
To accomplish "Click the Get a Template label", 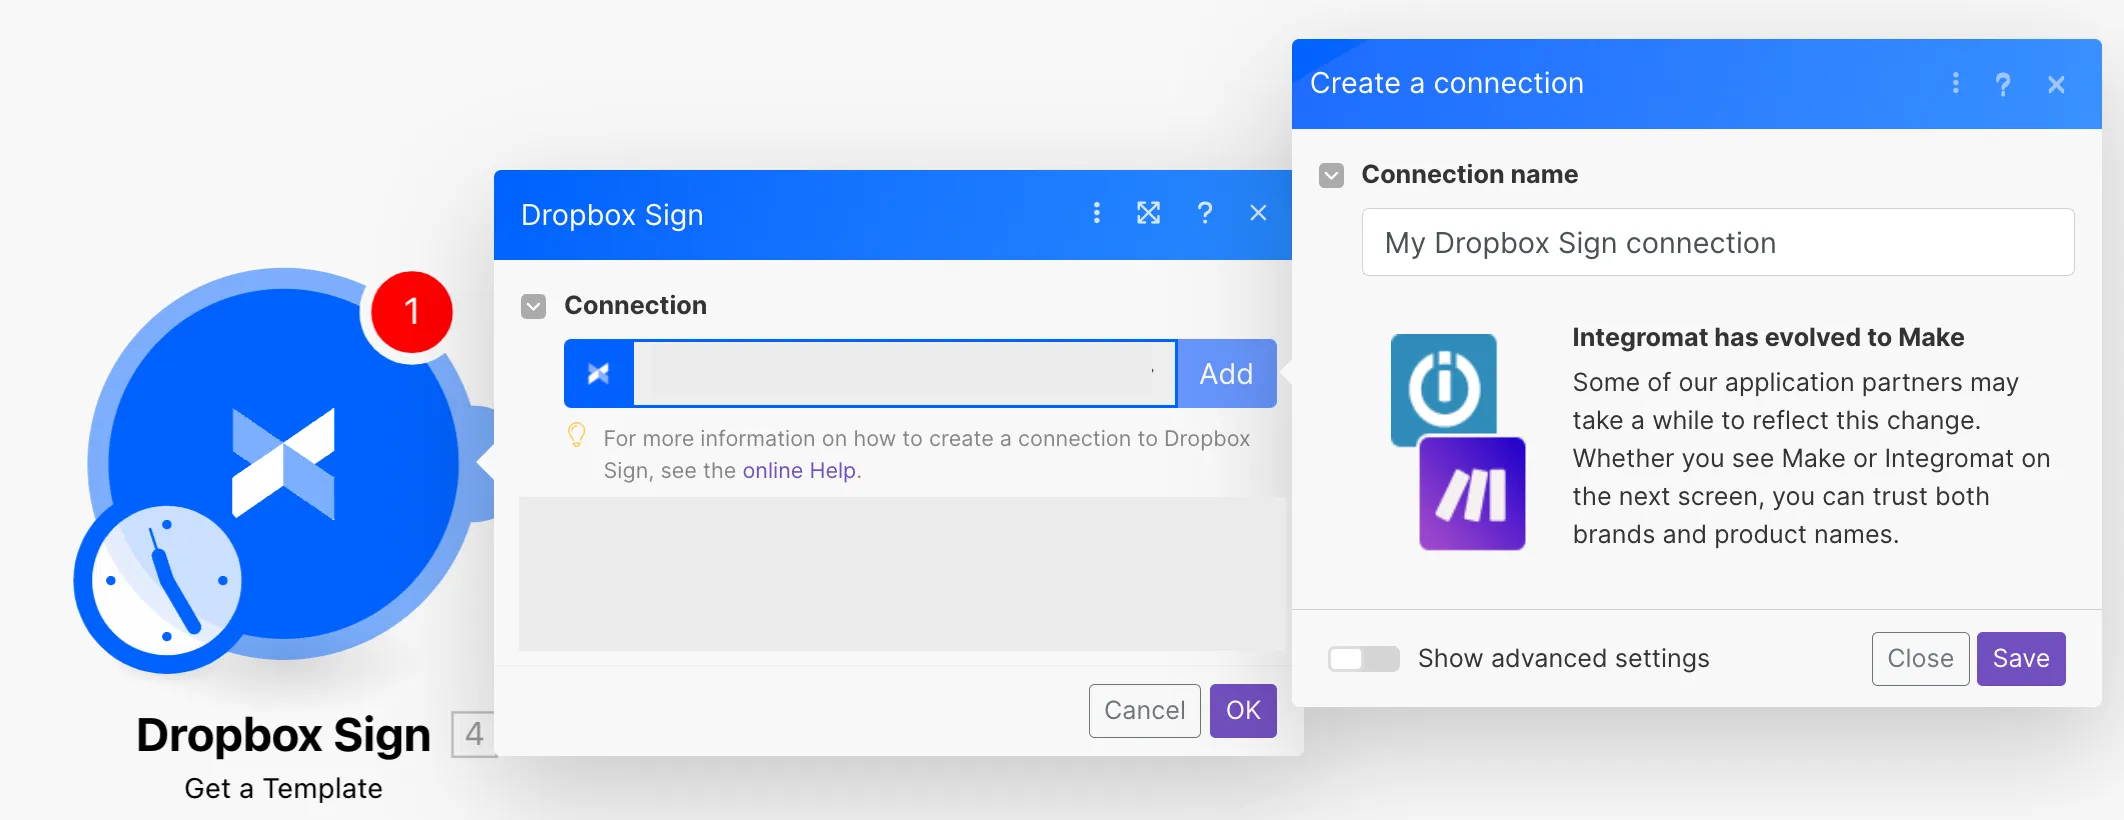I will 284,789.
